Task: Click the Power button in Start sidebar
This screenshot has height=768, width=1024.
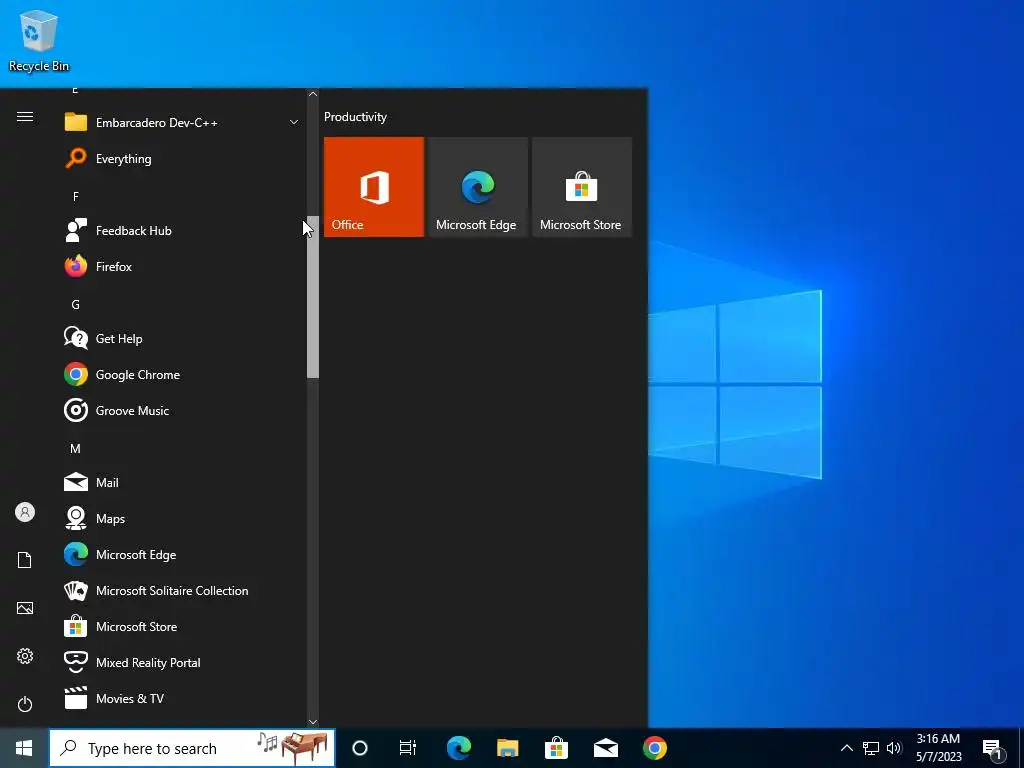Action: pyautogui.click(x=25, y=704)
